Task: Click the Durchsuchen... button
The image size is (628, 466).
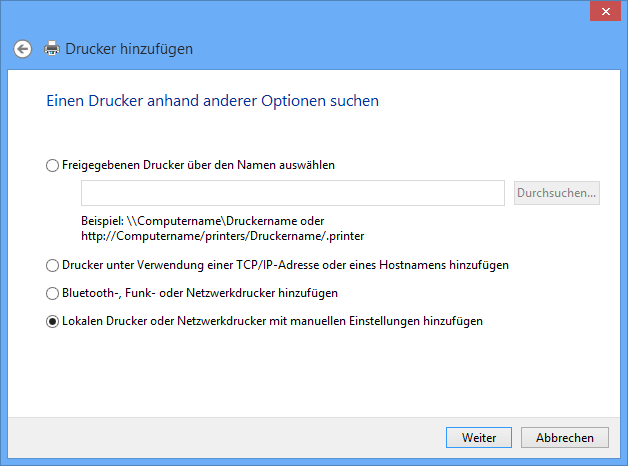Action: (x=557, y=193)
